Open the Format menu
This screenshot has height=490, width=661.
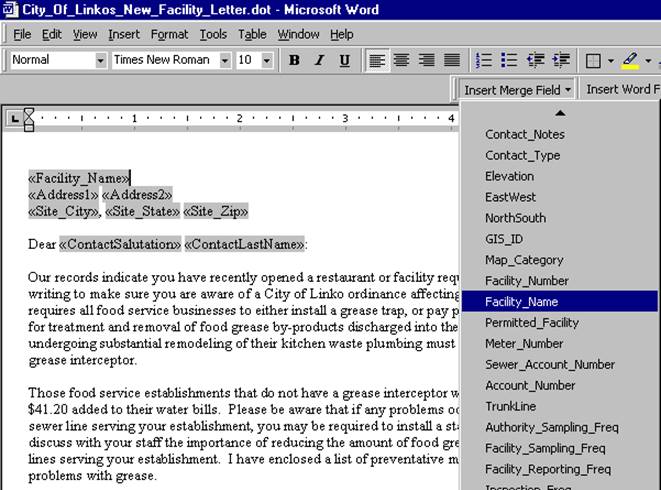coord(169,34)
